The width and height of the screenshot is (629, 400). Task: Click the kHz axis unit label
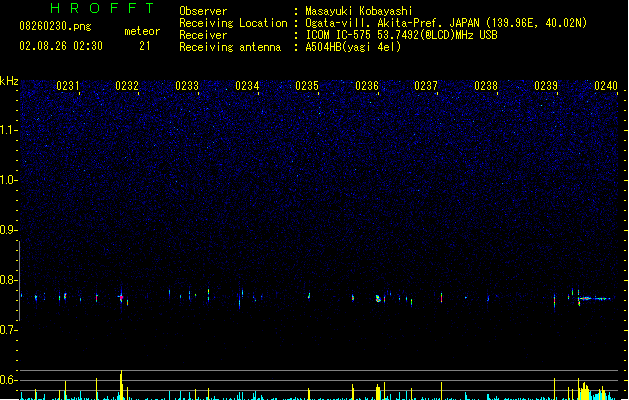pos(9,81)
